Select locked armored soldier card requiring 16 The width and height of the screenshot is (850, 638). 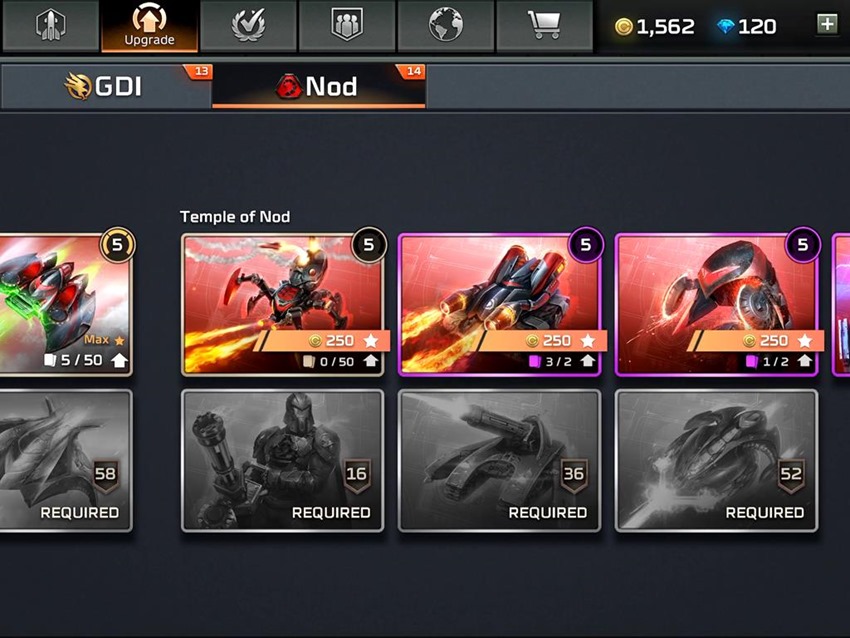[282, 460]
